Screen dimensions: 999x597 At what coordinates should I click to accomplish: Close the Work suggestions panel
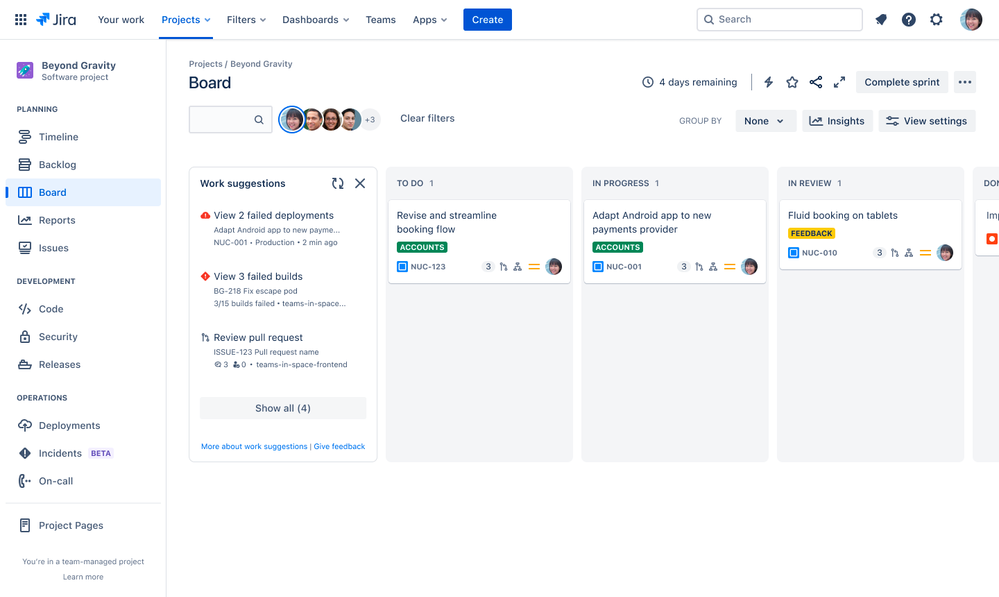click(x=360, y=183)
